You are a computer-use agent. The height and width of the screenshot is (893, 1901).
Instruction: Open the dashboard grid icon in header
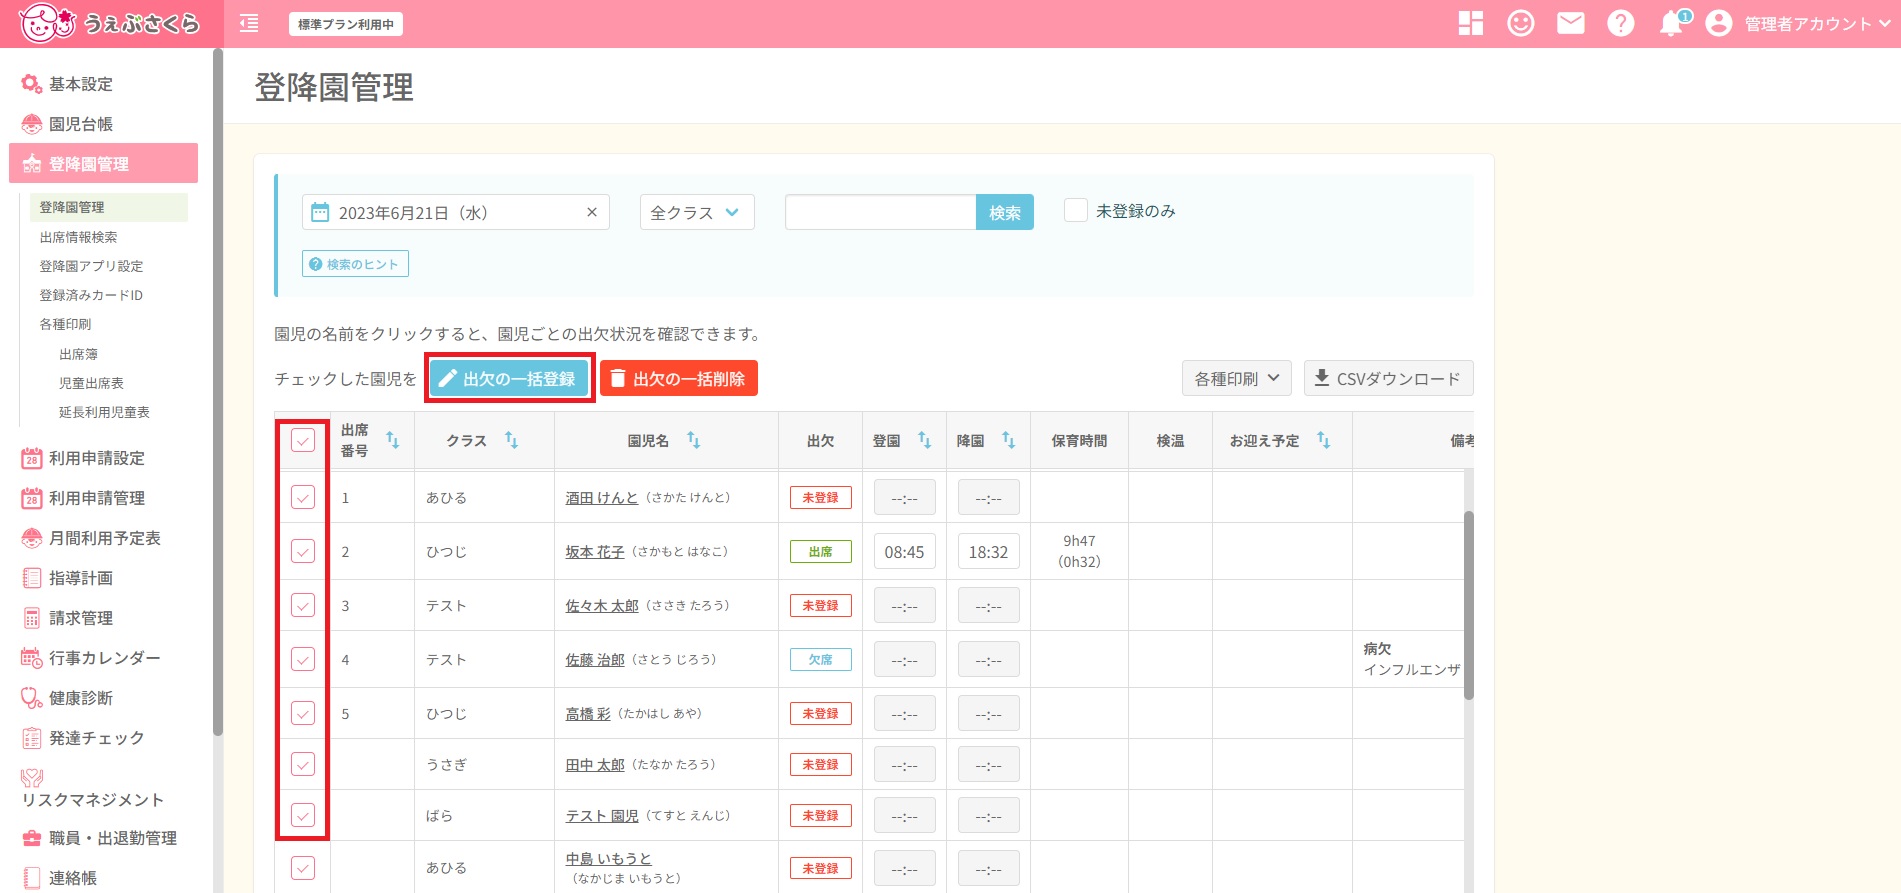point(1471,23)
